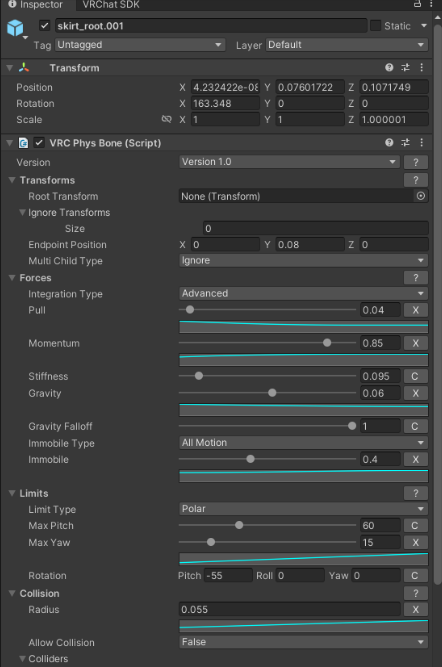Open the Limit Type Polar dropdown

(x=303, y=509)
